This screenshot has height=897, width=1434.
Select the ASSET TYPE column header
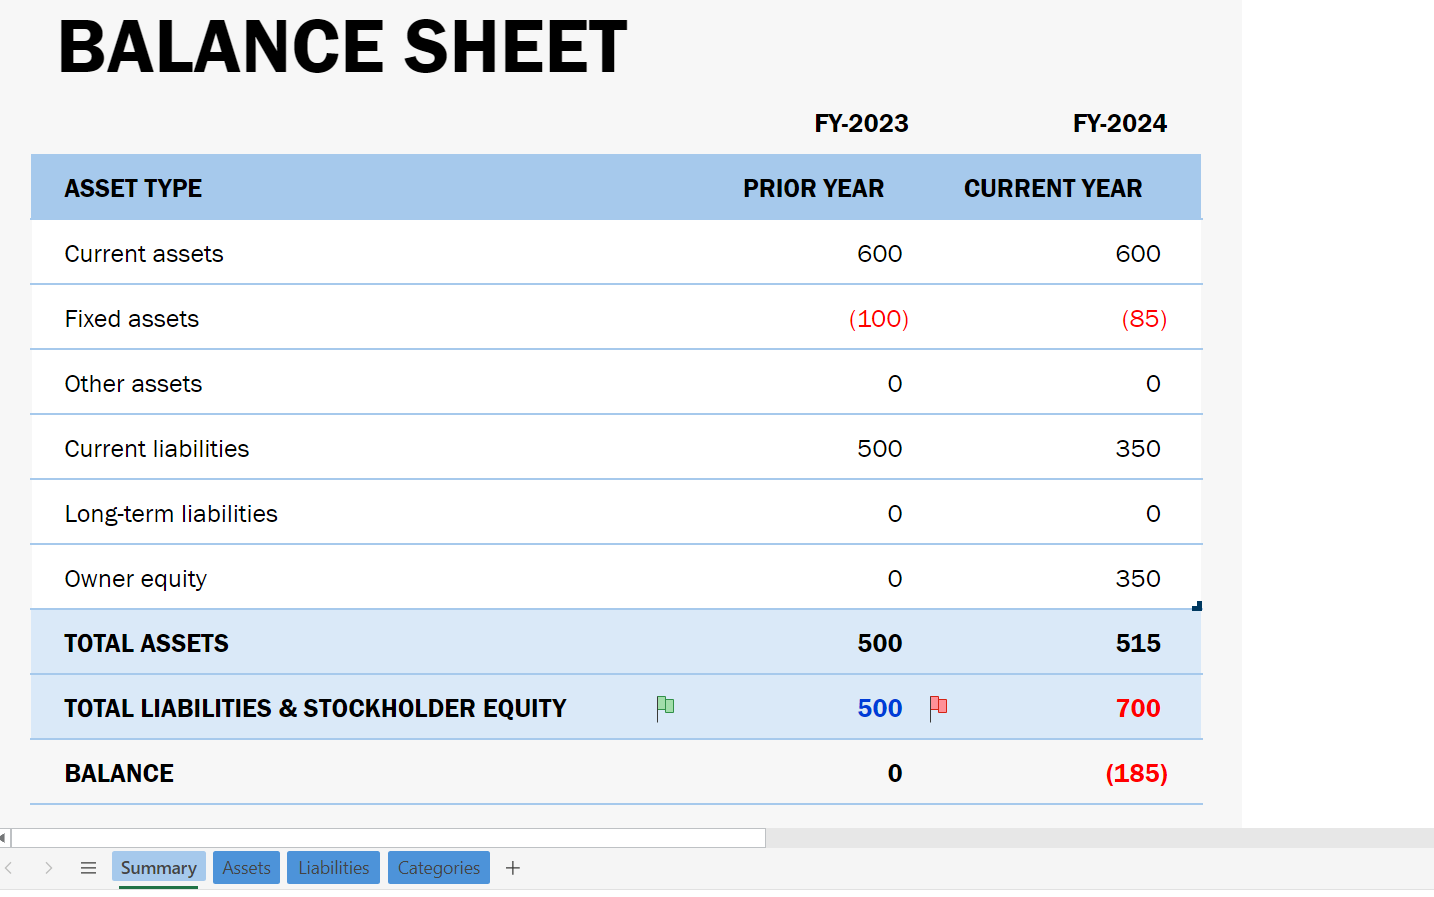tap(133, 188)
